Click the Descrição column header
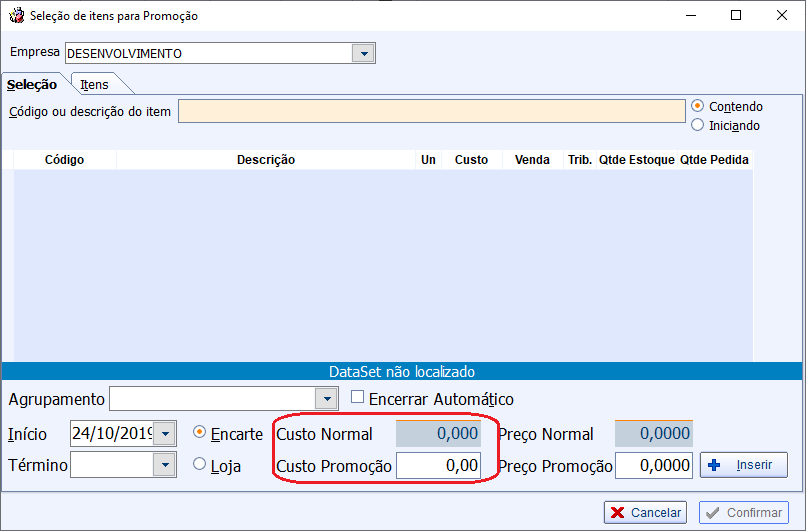Screen dimensions: 806x531 coord(265,160)
